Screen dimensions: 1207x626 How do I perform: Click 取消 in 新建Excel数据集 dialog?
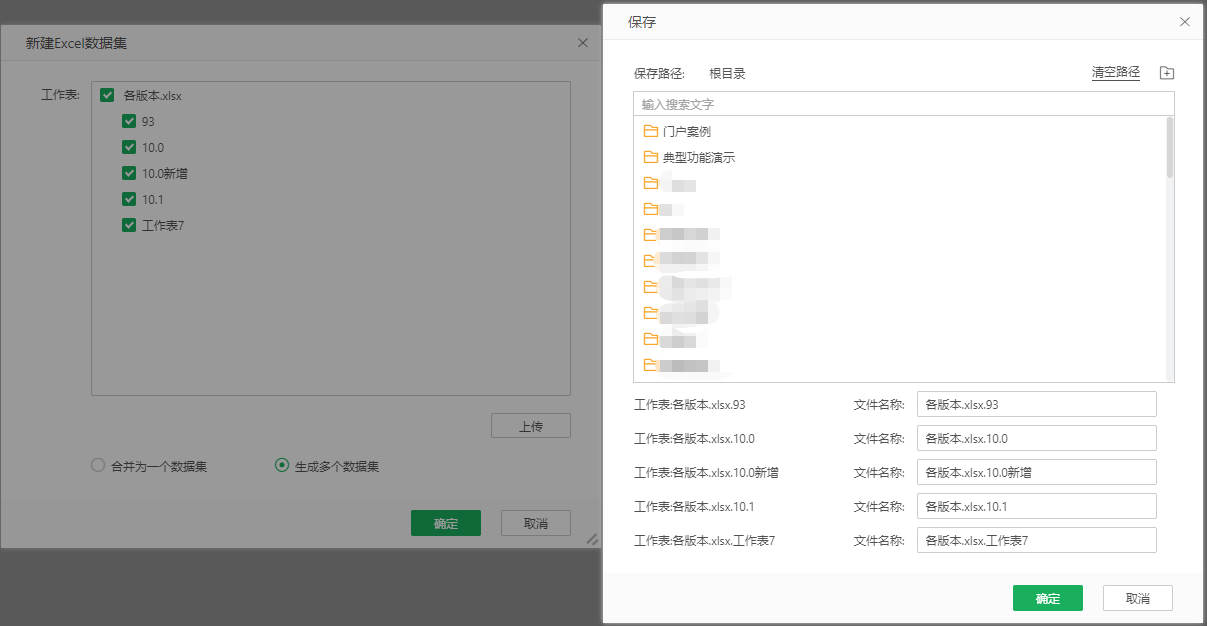pos(536,523)
